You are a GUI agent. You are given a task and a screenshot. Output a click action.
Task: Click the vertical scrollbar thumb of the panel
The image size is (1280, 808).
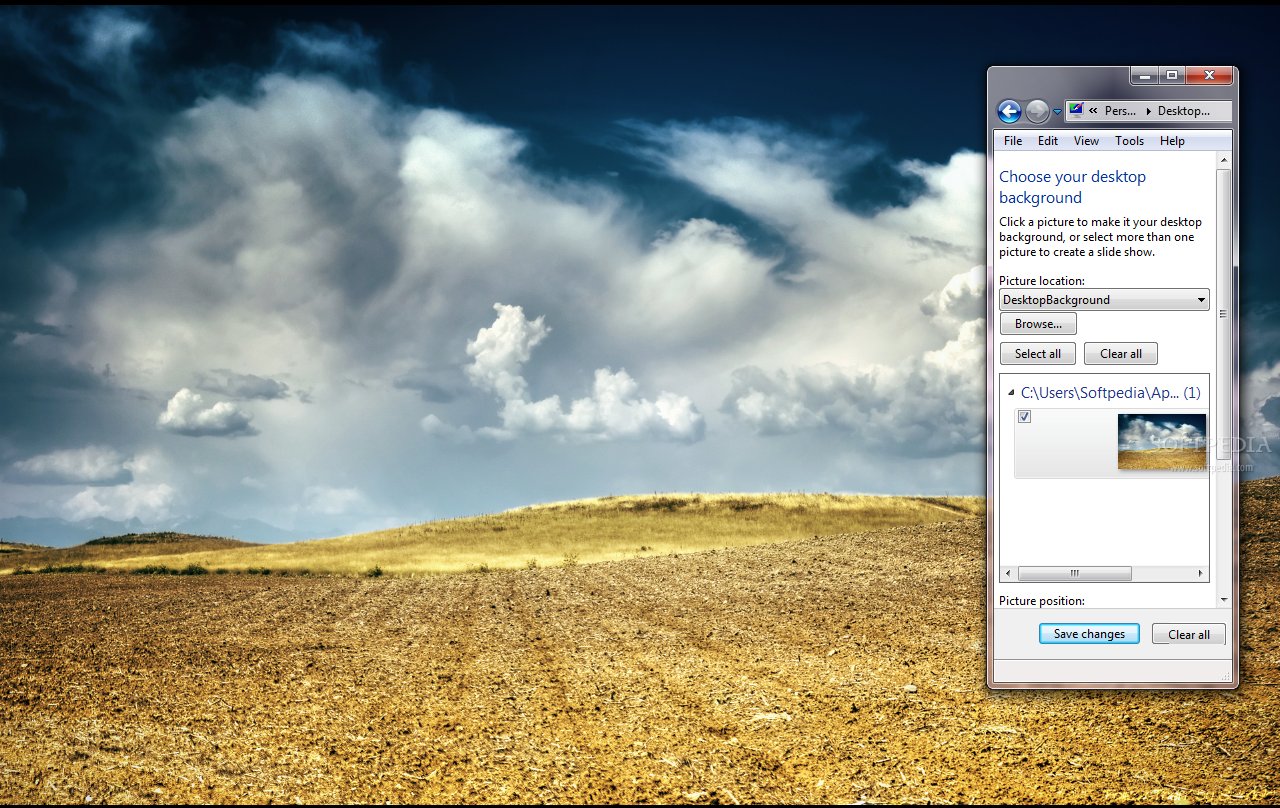1224,312
